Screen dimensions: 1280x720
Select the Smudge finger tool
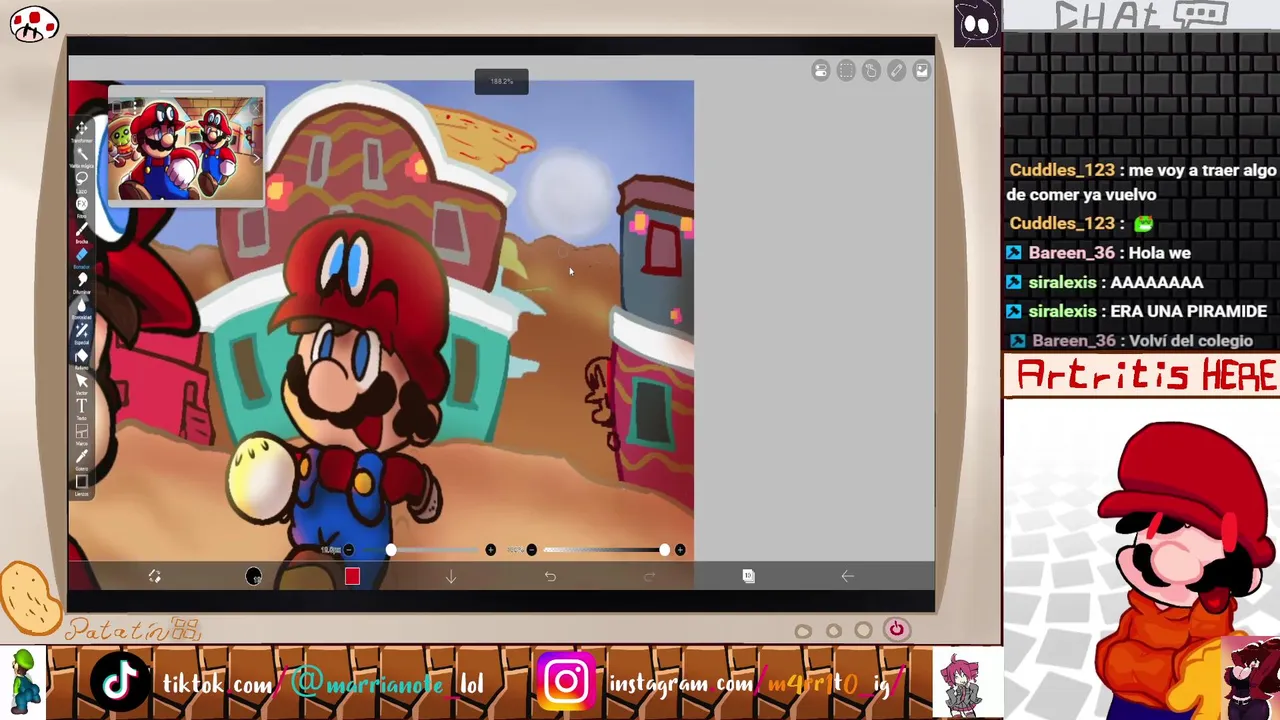tap(82, 281)
